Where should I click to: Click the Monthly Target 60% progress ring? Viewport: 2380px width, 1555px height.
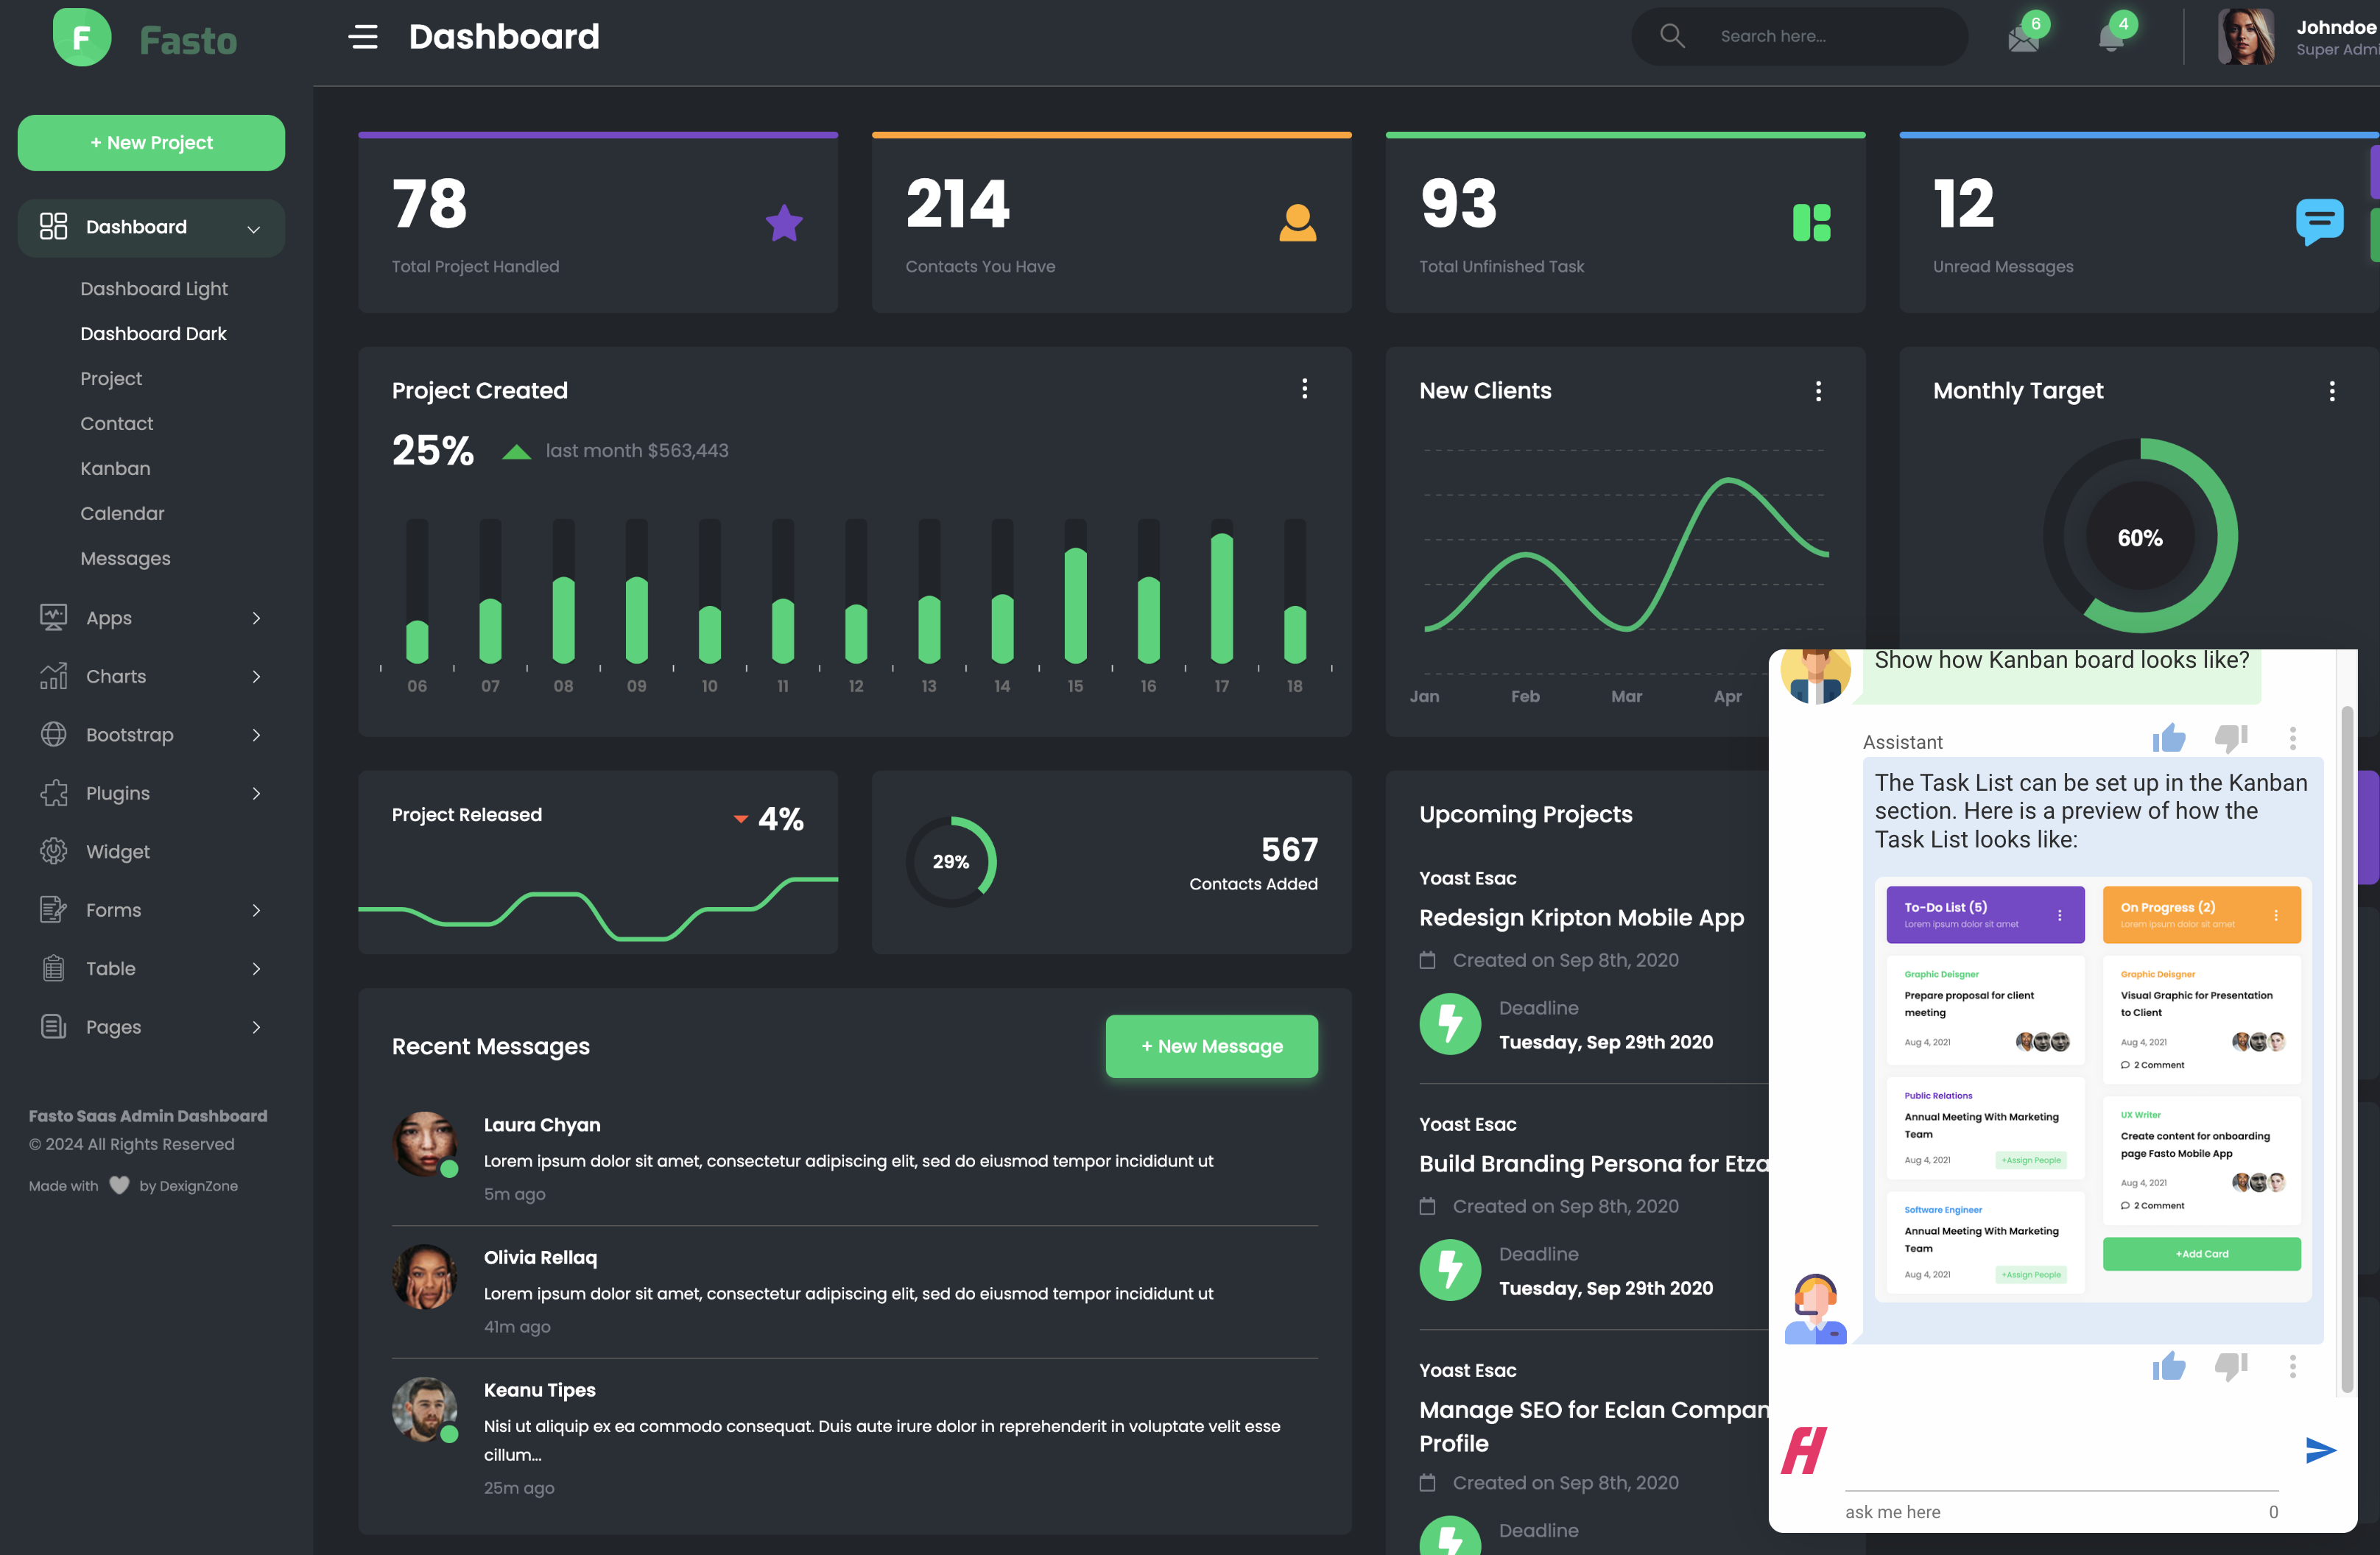coord(2140,536)
